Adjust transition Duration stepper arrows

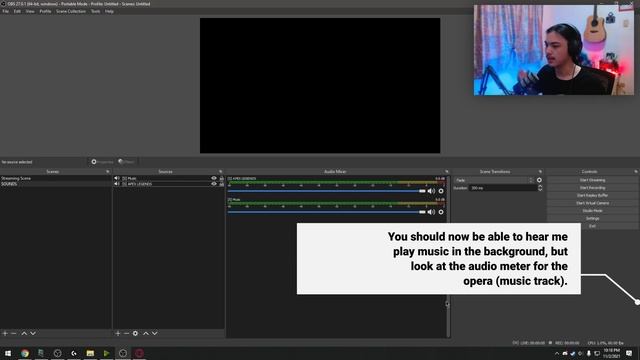tap(540, 188)
